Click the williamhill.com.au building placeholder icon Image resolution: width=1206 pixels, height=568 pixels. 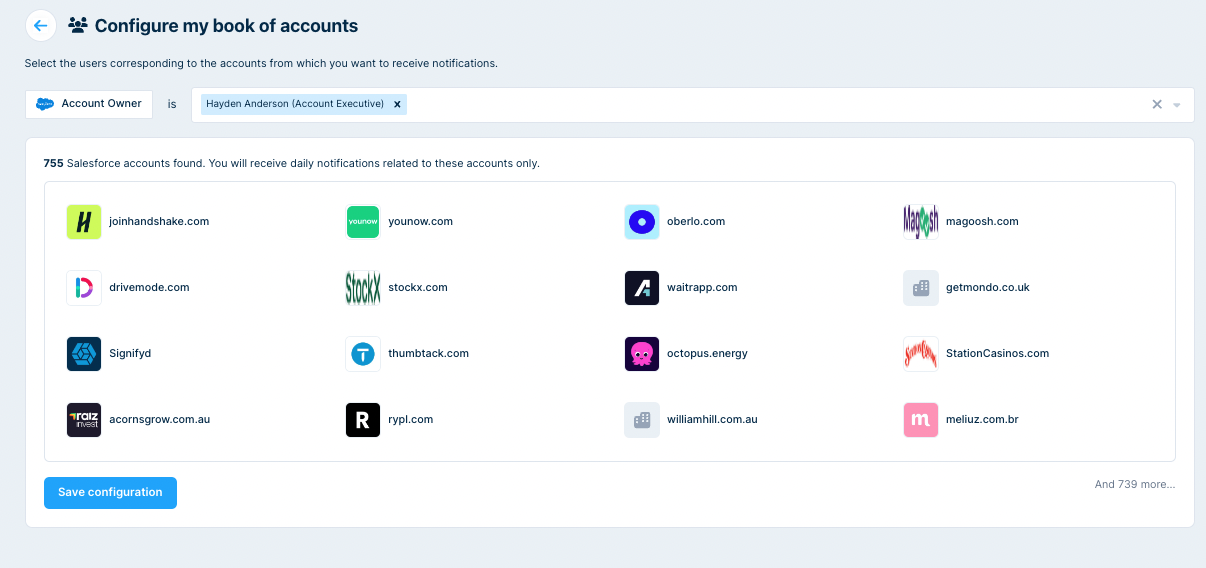[642, 420]
